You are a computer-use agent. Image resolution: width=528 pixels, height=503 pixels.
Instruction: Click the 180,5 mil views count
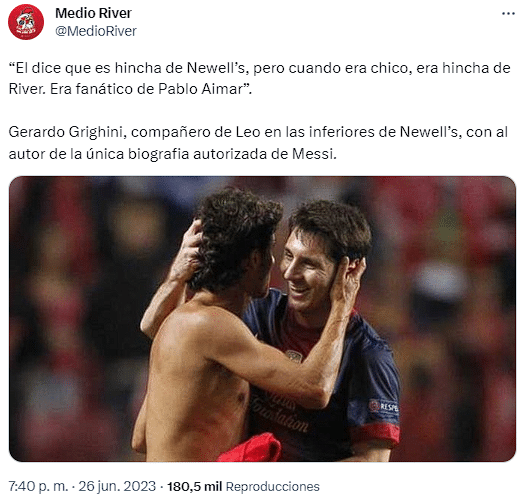[194, 487]
